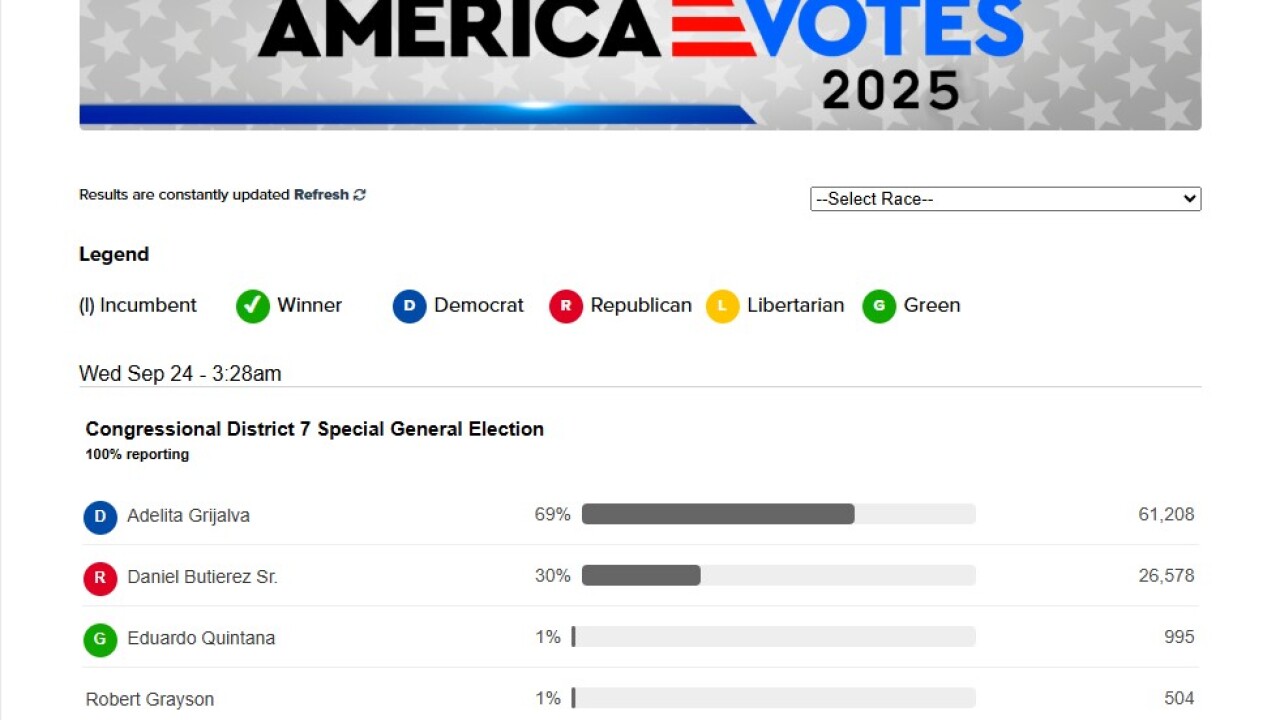Viewport: 1280px width, 720px height.
Task: Click Robert Grayson's candidate name
Action: [x=149, y=699]
